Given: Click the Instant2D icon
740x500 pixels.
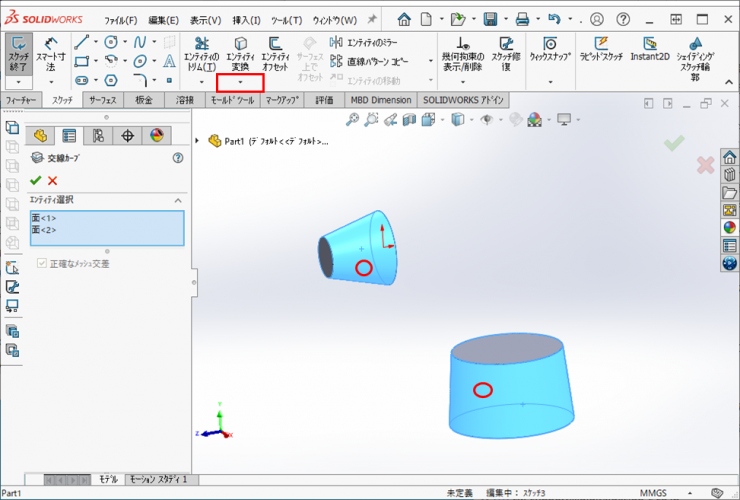Looking at the screenshot, I should click(649, 50).
